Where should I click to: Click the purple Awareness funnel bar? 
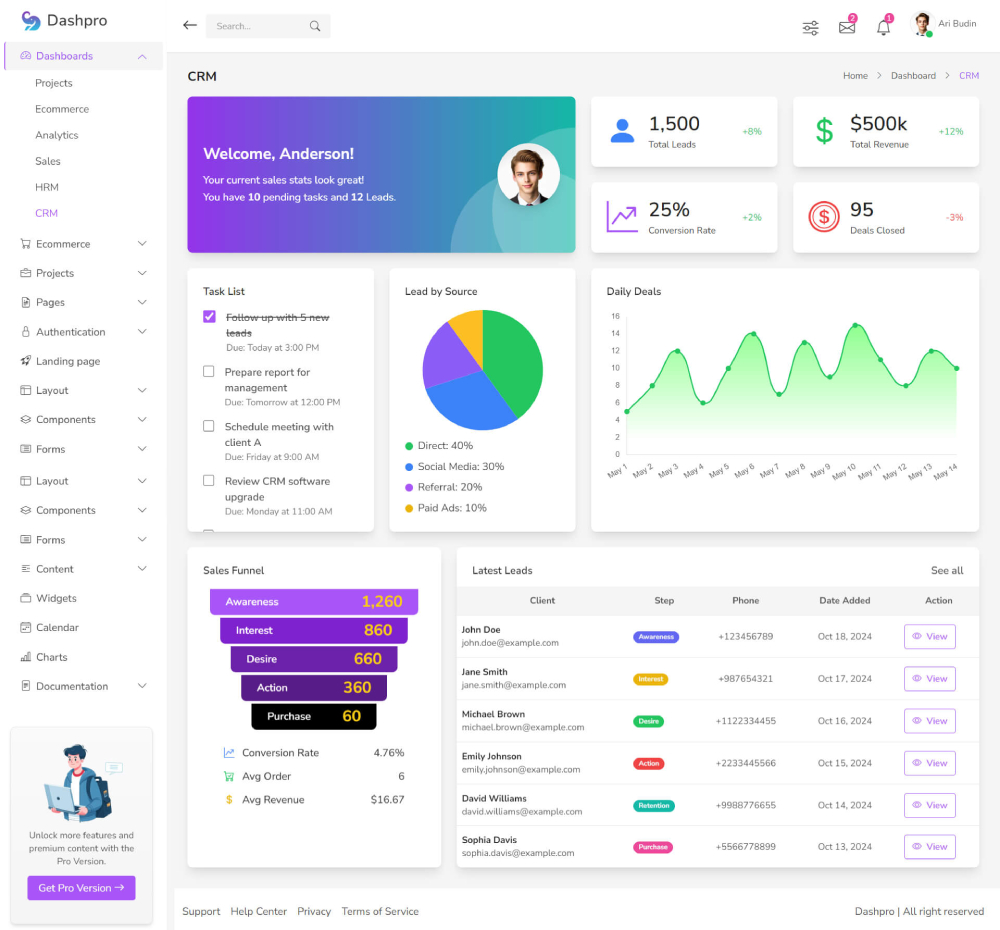click(x=314, y=602)
